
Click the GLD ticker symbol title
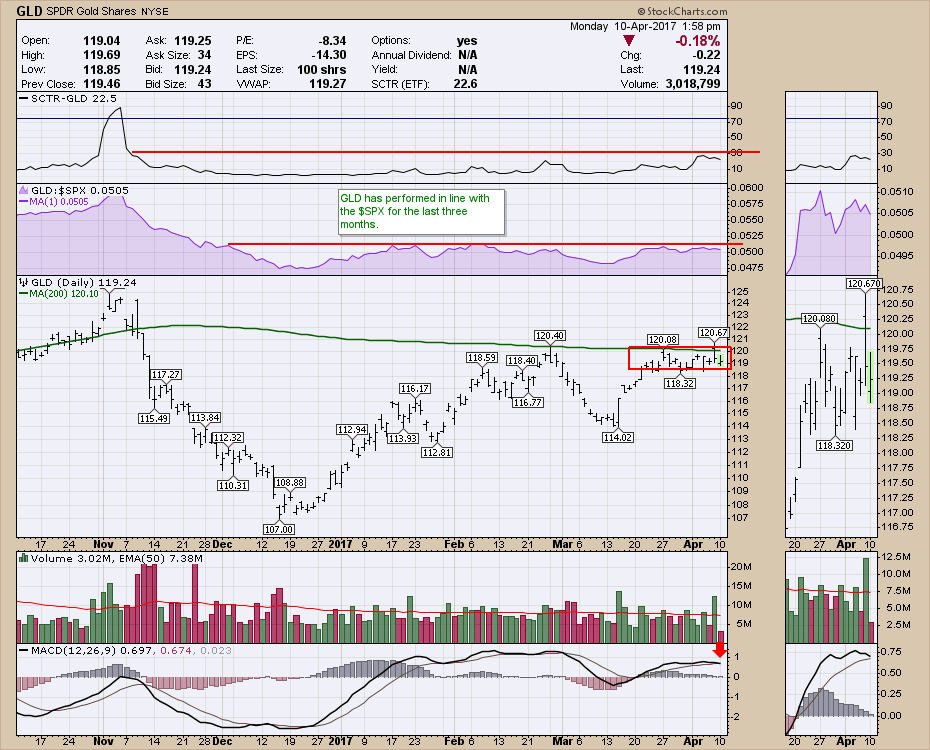29,11
